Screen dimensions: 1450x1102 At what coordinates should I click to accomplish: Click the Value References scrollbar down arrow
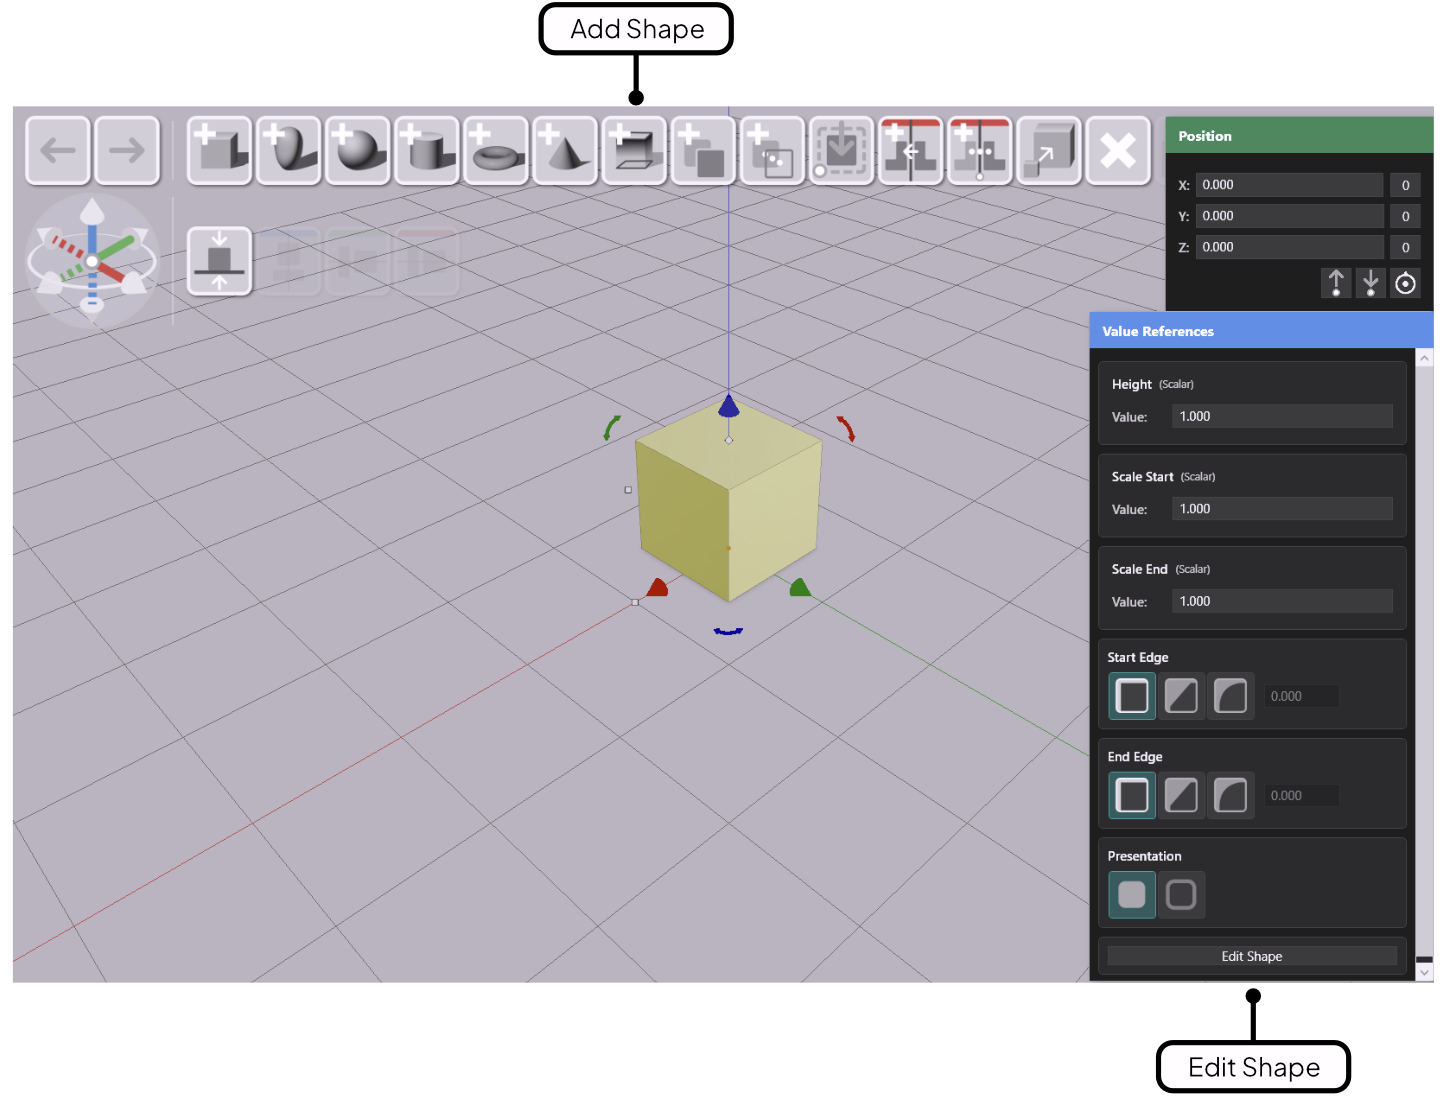click(x=1425, y=972)
